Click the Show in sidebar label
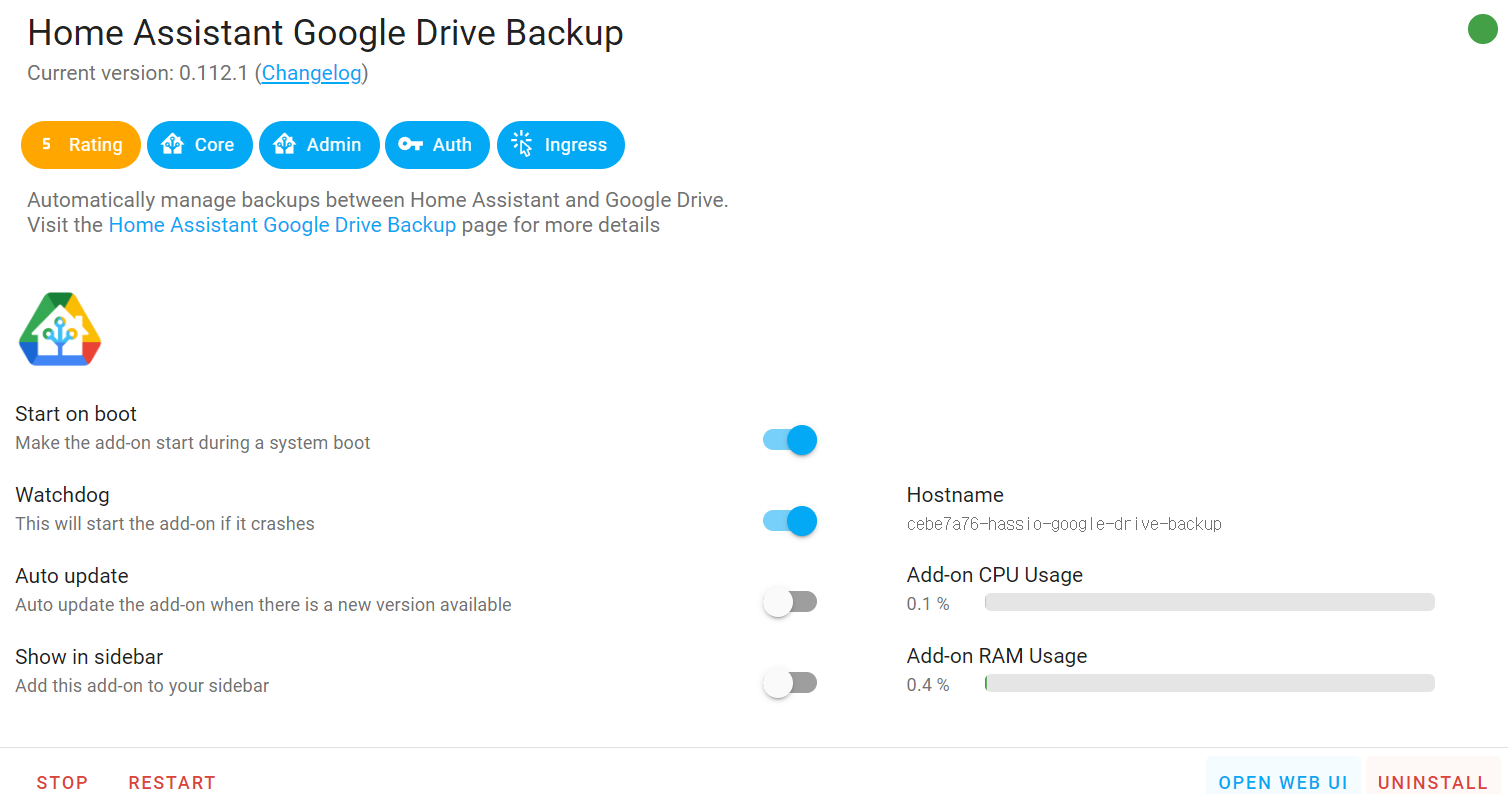1508x794 pixels. point(89,657)
